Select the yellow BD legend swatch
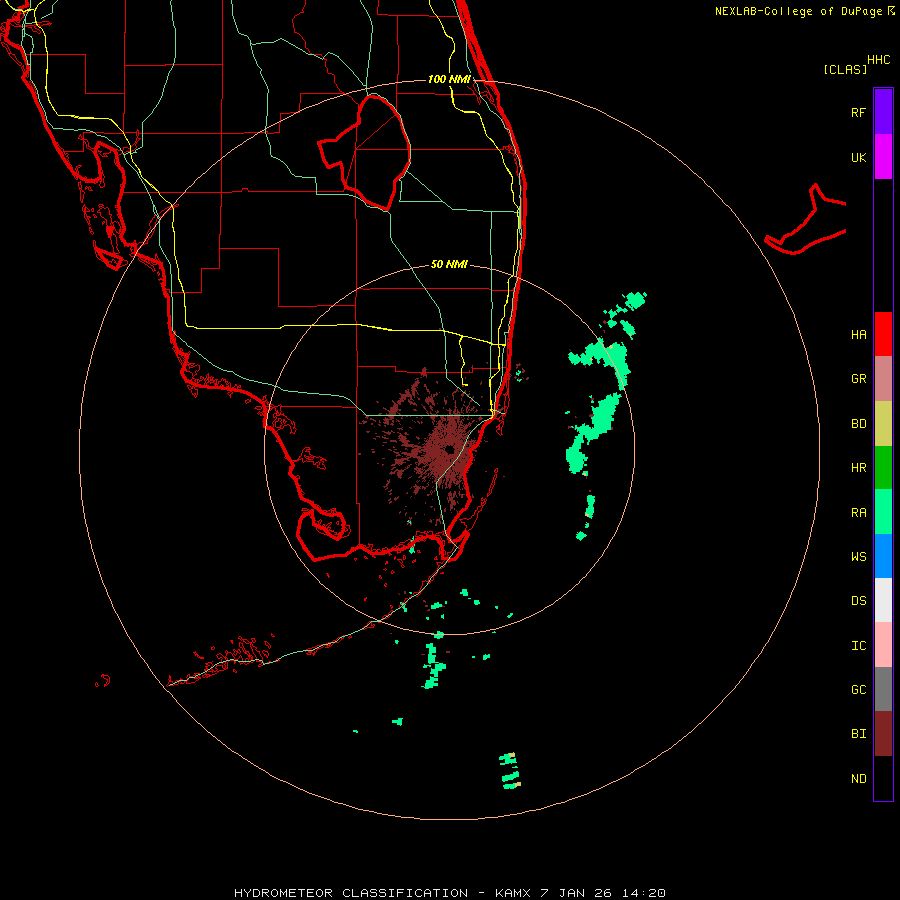 883,423
